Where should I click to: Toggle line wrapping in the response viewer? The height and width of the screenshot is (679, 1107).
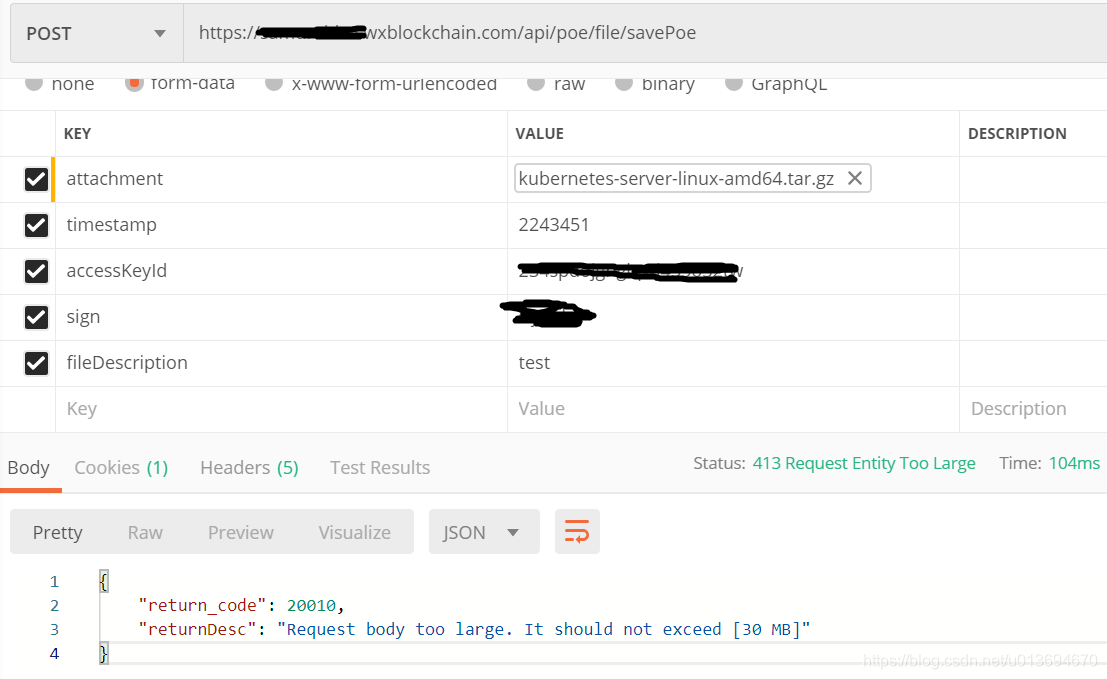click(577, 531)
